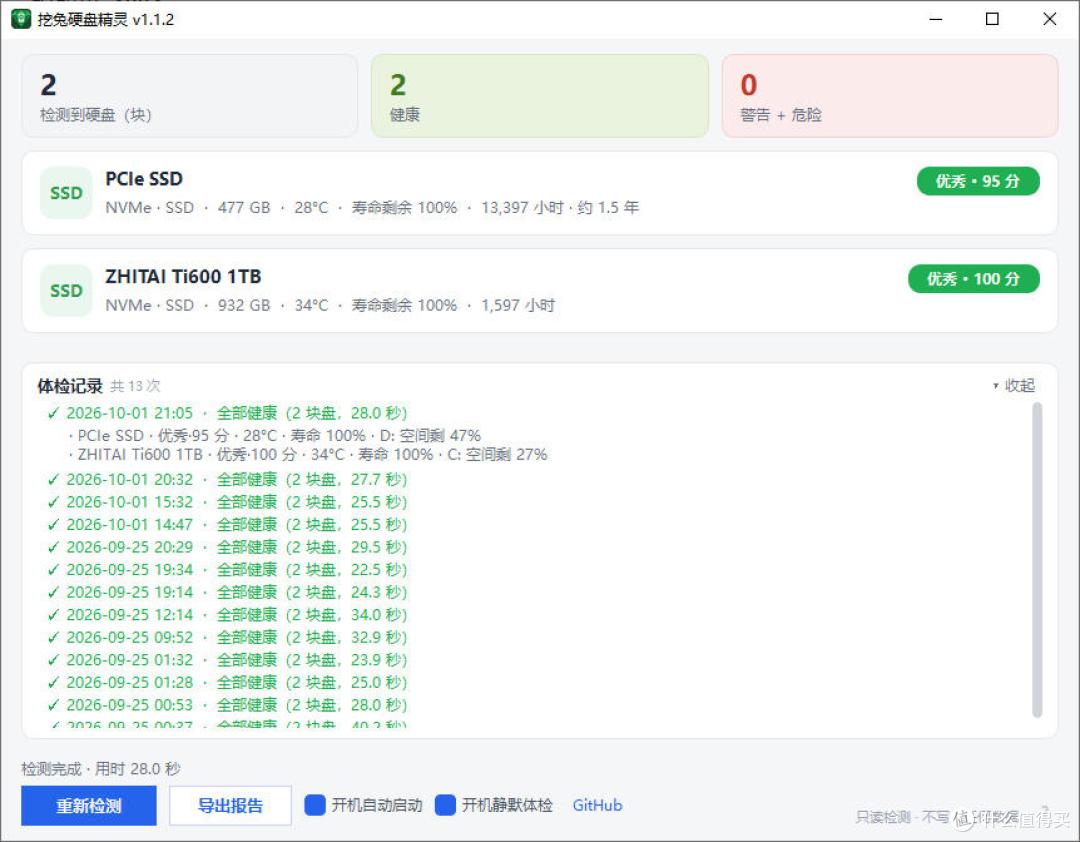Click 1,597 小时 usage text
1080x842 pixels.
tap(518, 305)
